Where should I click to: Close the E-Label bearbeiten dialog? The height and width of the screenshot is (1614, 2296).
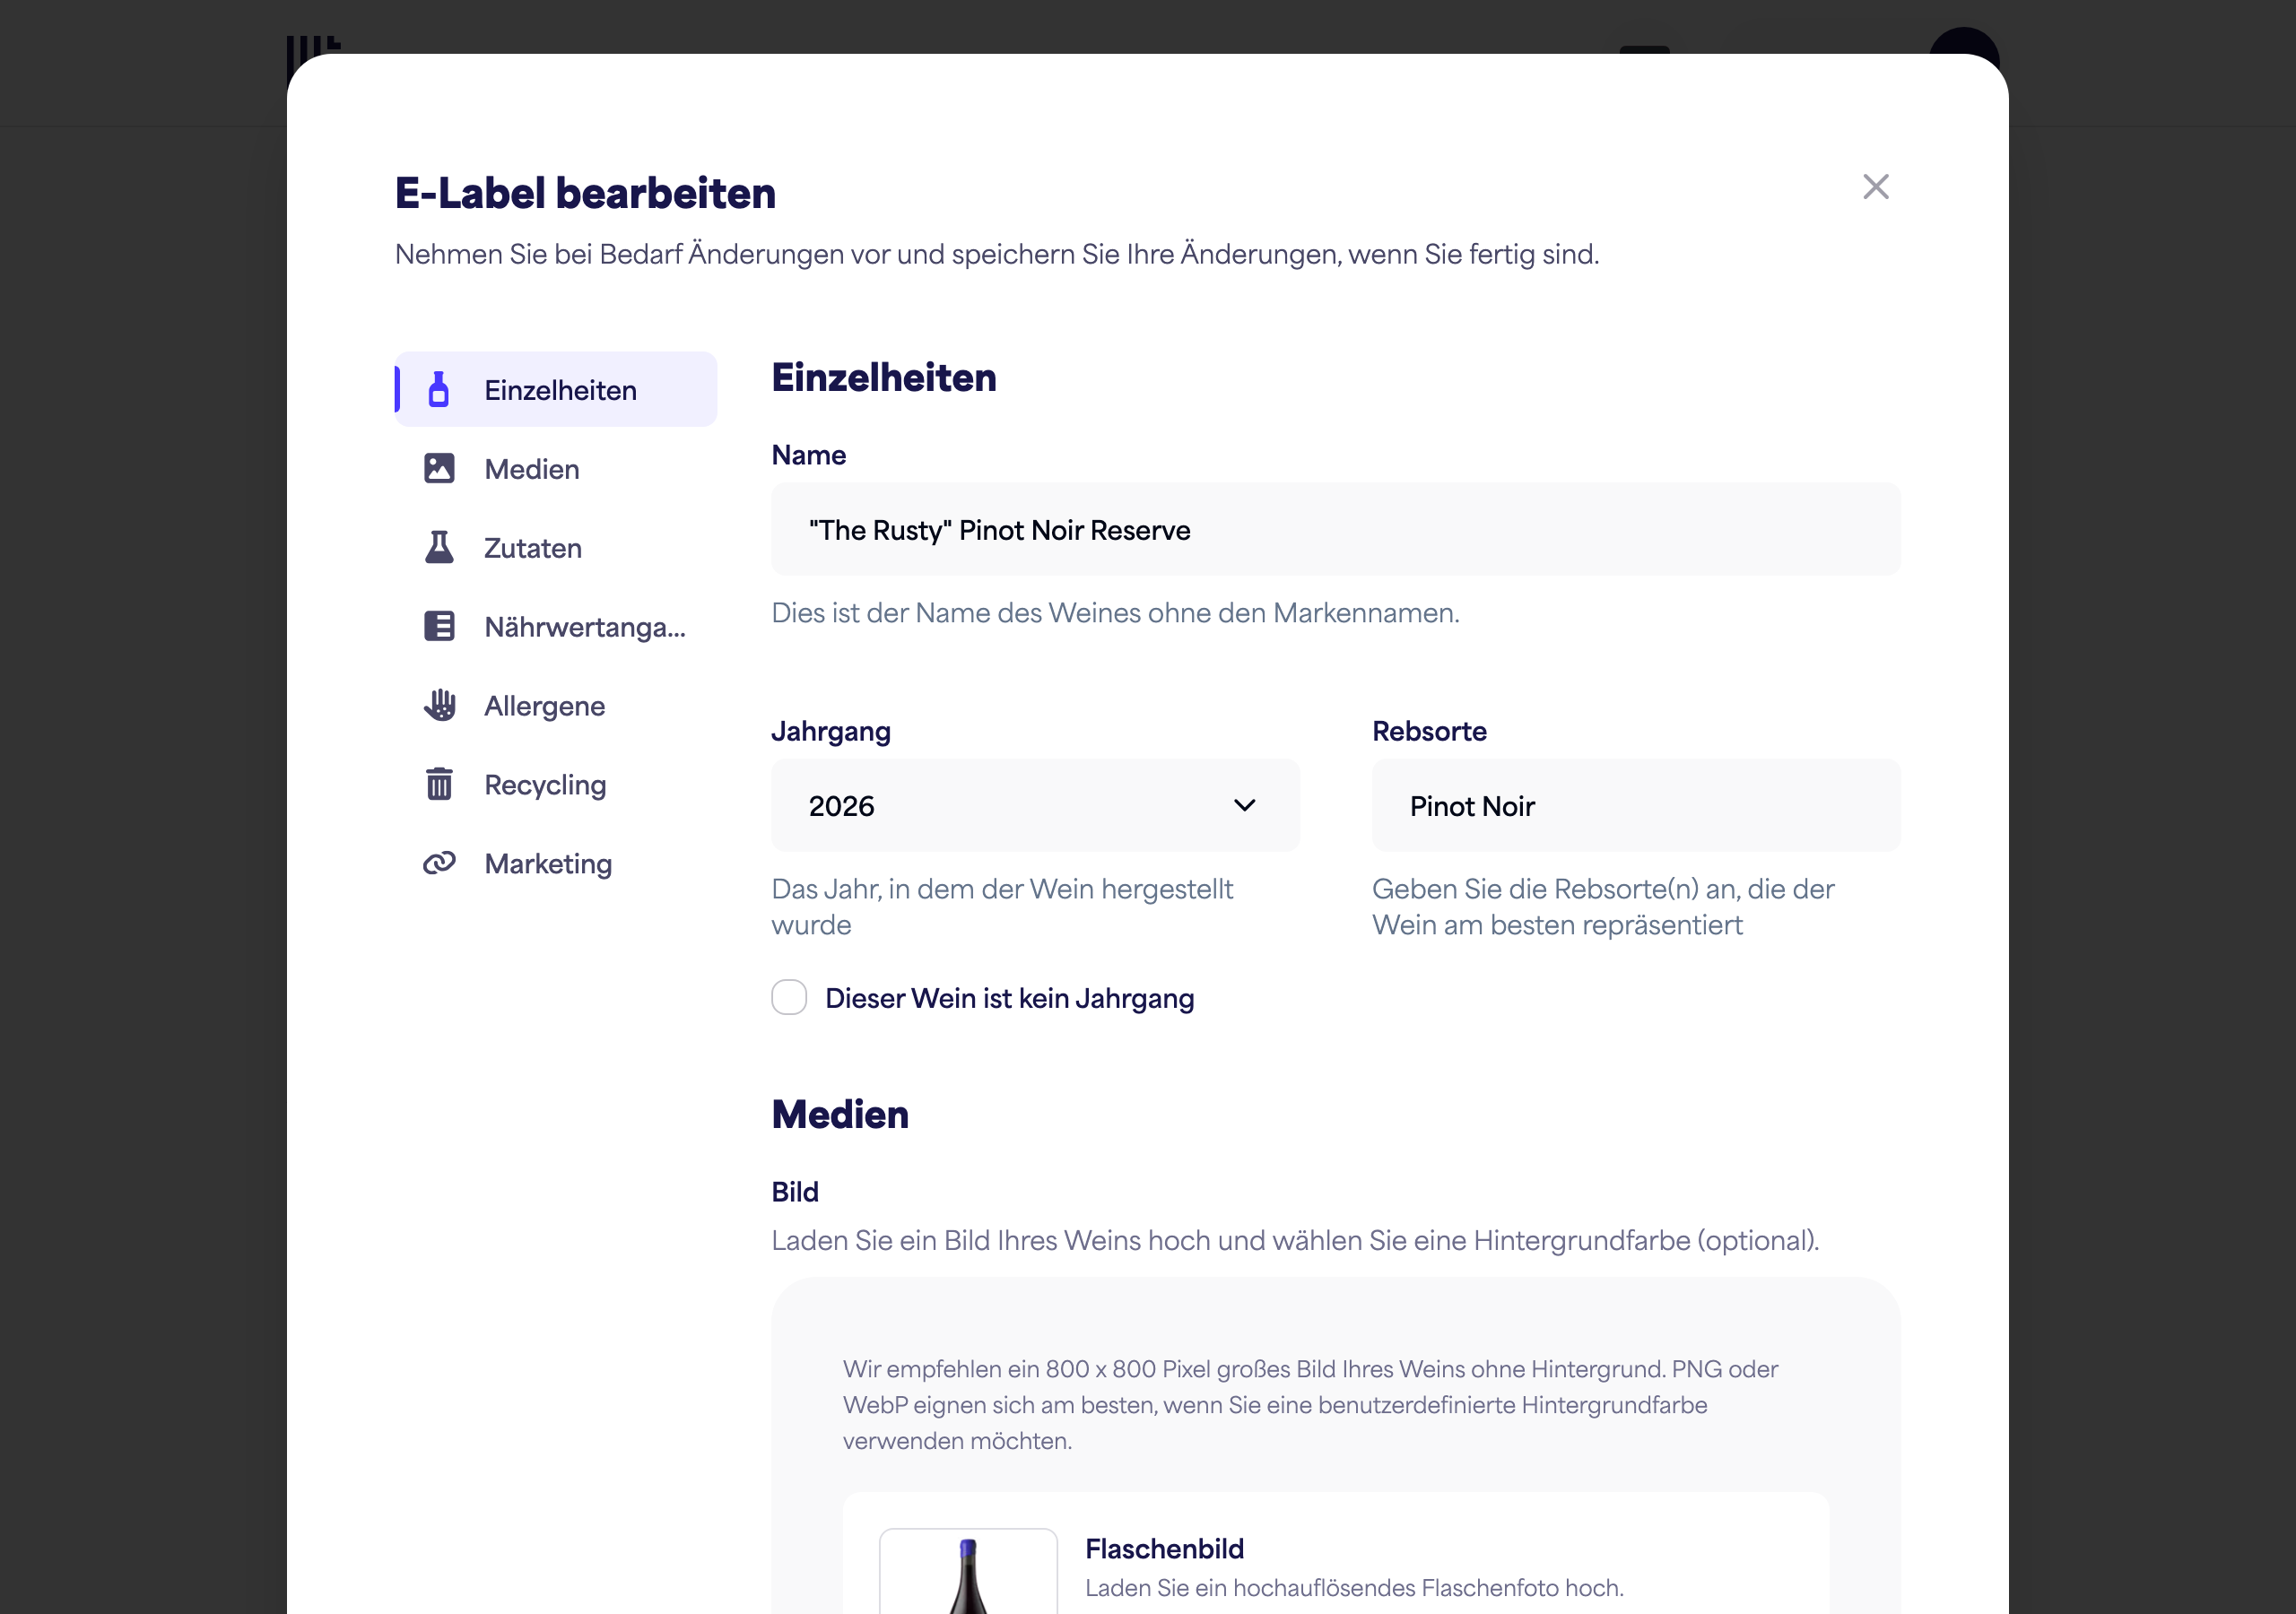[1875, 187]
